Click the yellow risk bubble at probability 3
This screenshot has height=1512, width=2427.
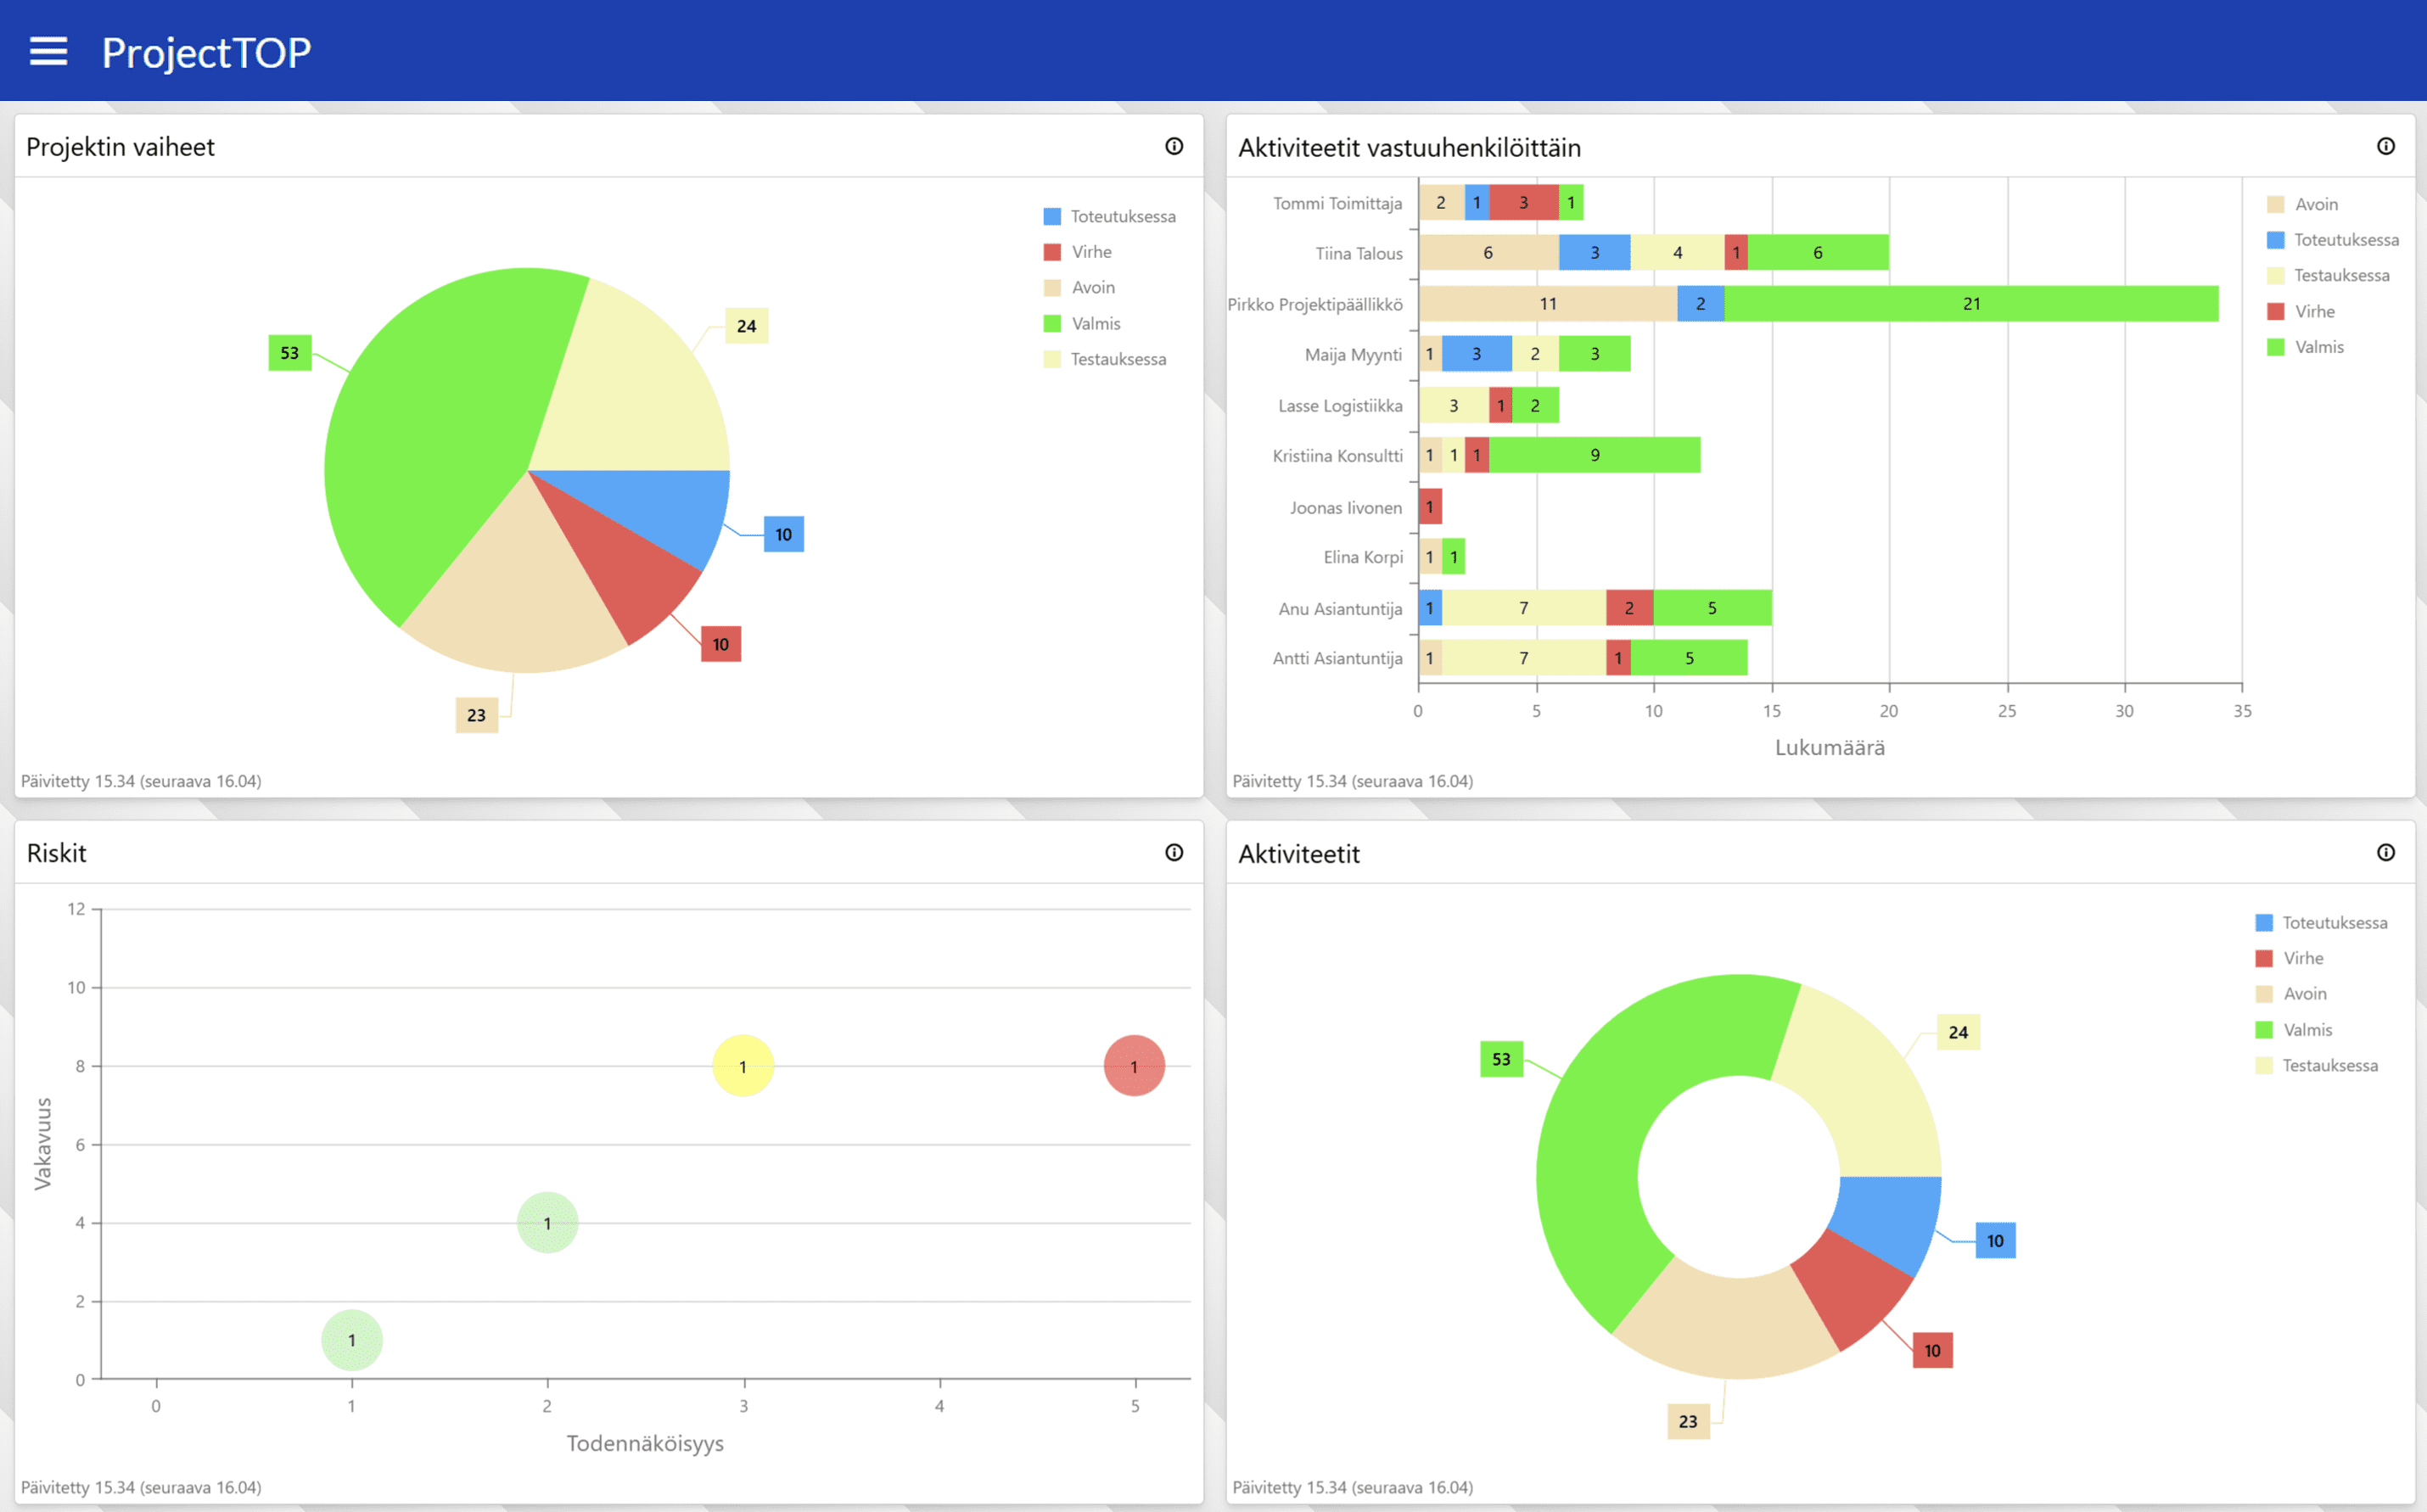742,1066
